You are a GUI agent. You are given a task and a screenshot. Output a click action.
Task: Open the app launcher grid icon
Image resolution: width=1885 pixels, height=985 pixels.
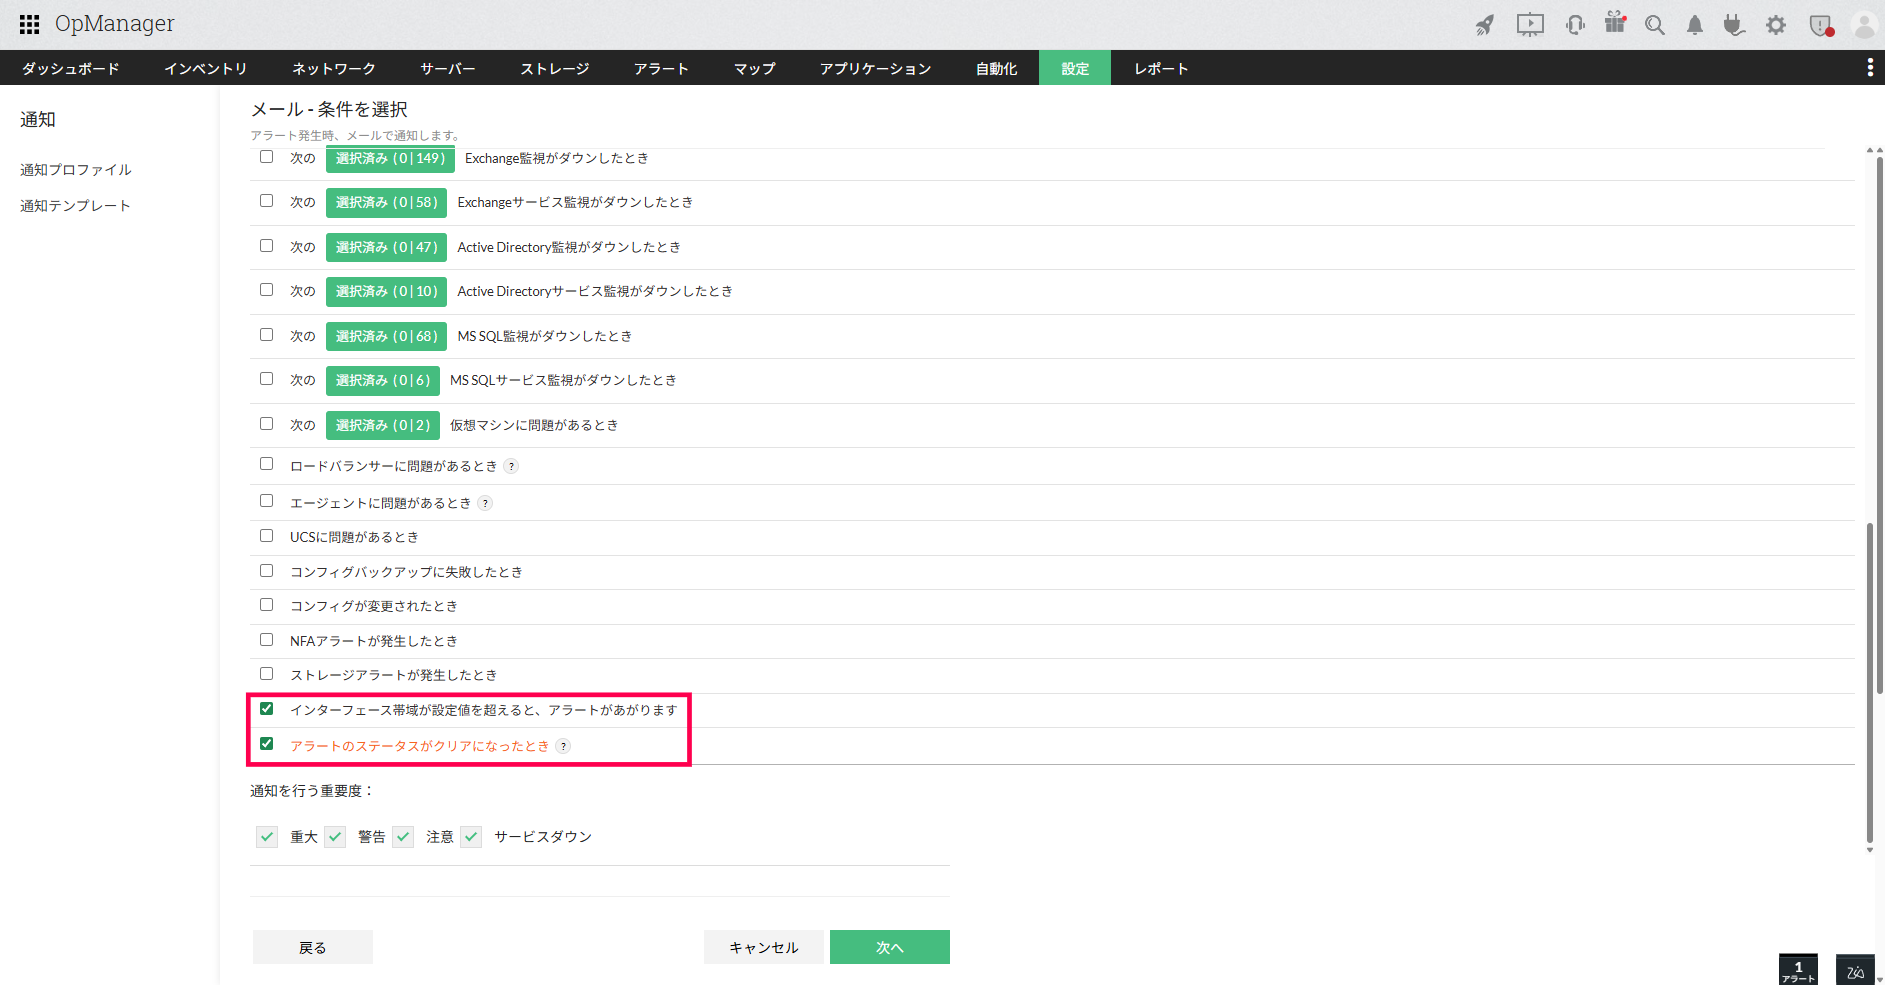[30, 24]
